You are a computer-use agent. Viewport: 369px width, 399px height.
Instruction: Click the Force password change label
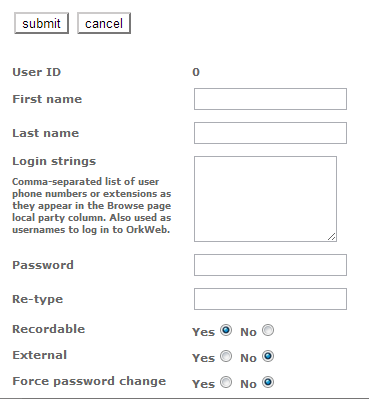click(89, 381)
